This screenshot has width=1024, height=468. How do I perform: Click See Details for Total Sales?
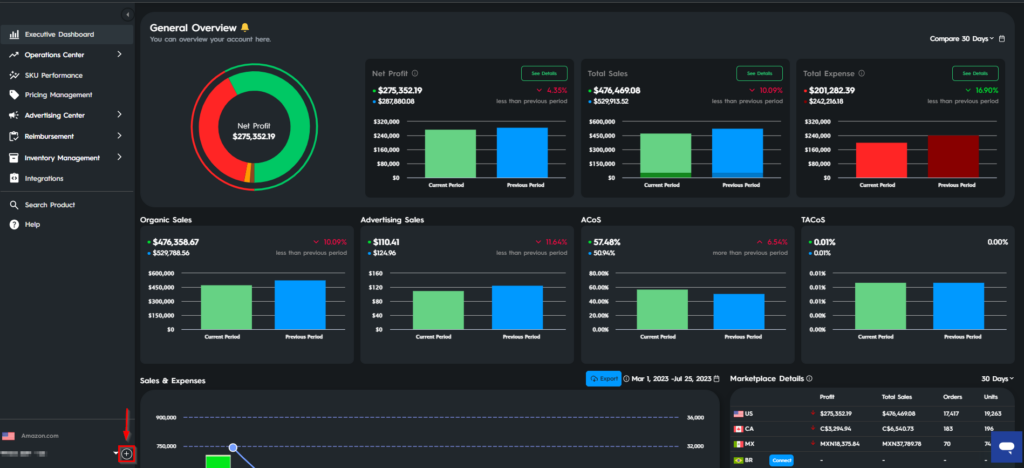pos(760,73)
